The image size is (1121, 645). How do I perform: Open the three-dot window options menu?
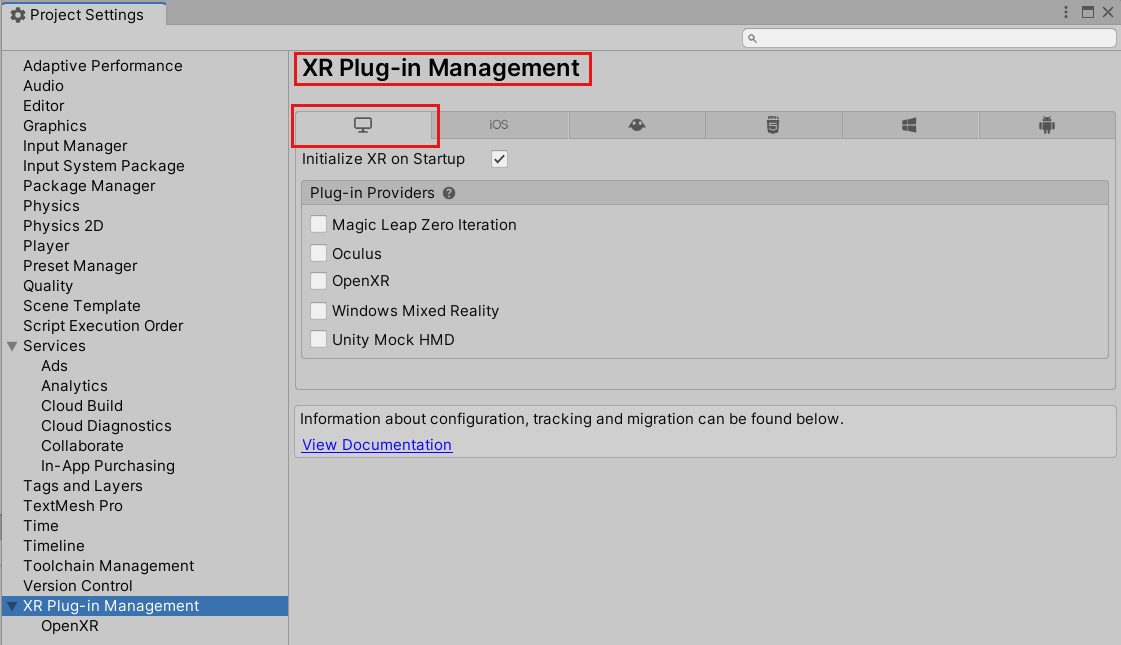coord(1065,11)
